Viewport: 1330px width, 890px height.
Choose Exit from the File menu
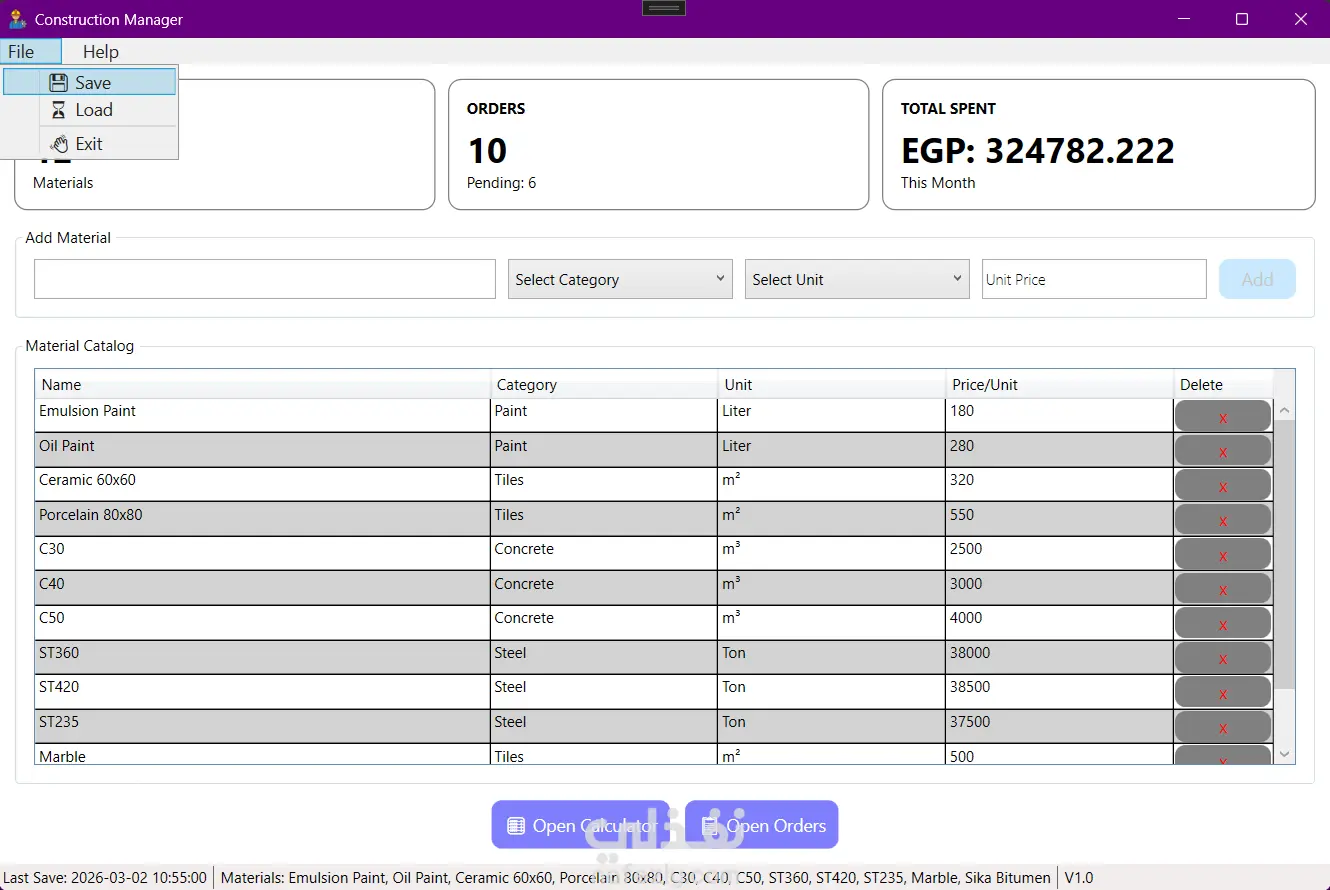(90, 144)
